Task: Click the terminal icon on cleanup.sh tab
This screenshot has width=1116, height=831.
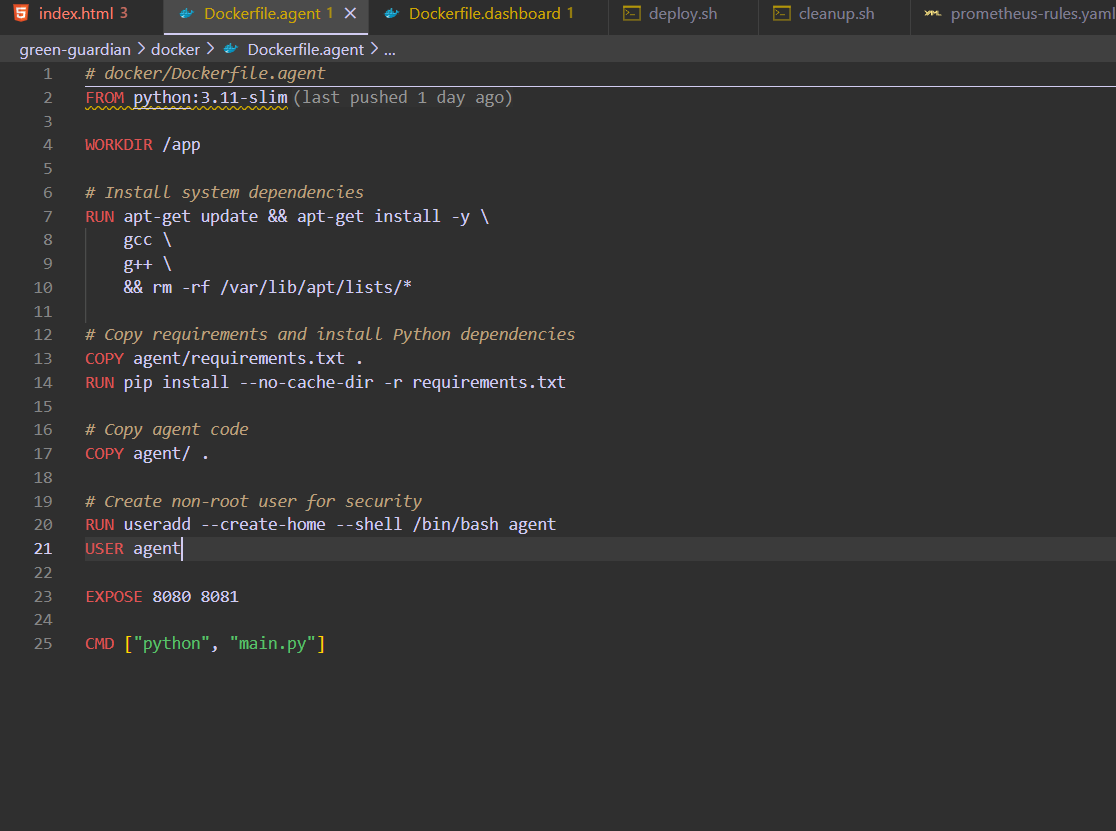Action: point(781,14)
